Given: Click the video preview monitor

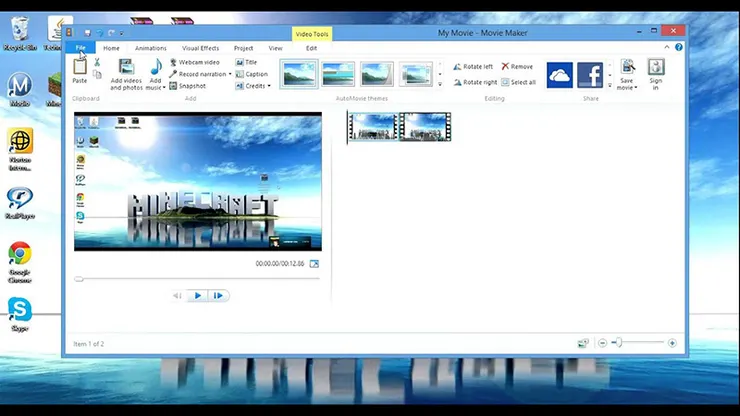Looking at the screenshot, I should click(x=198, y=181).
